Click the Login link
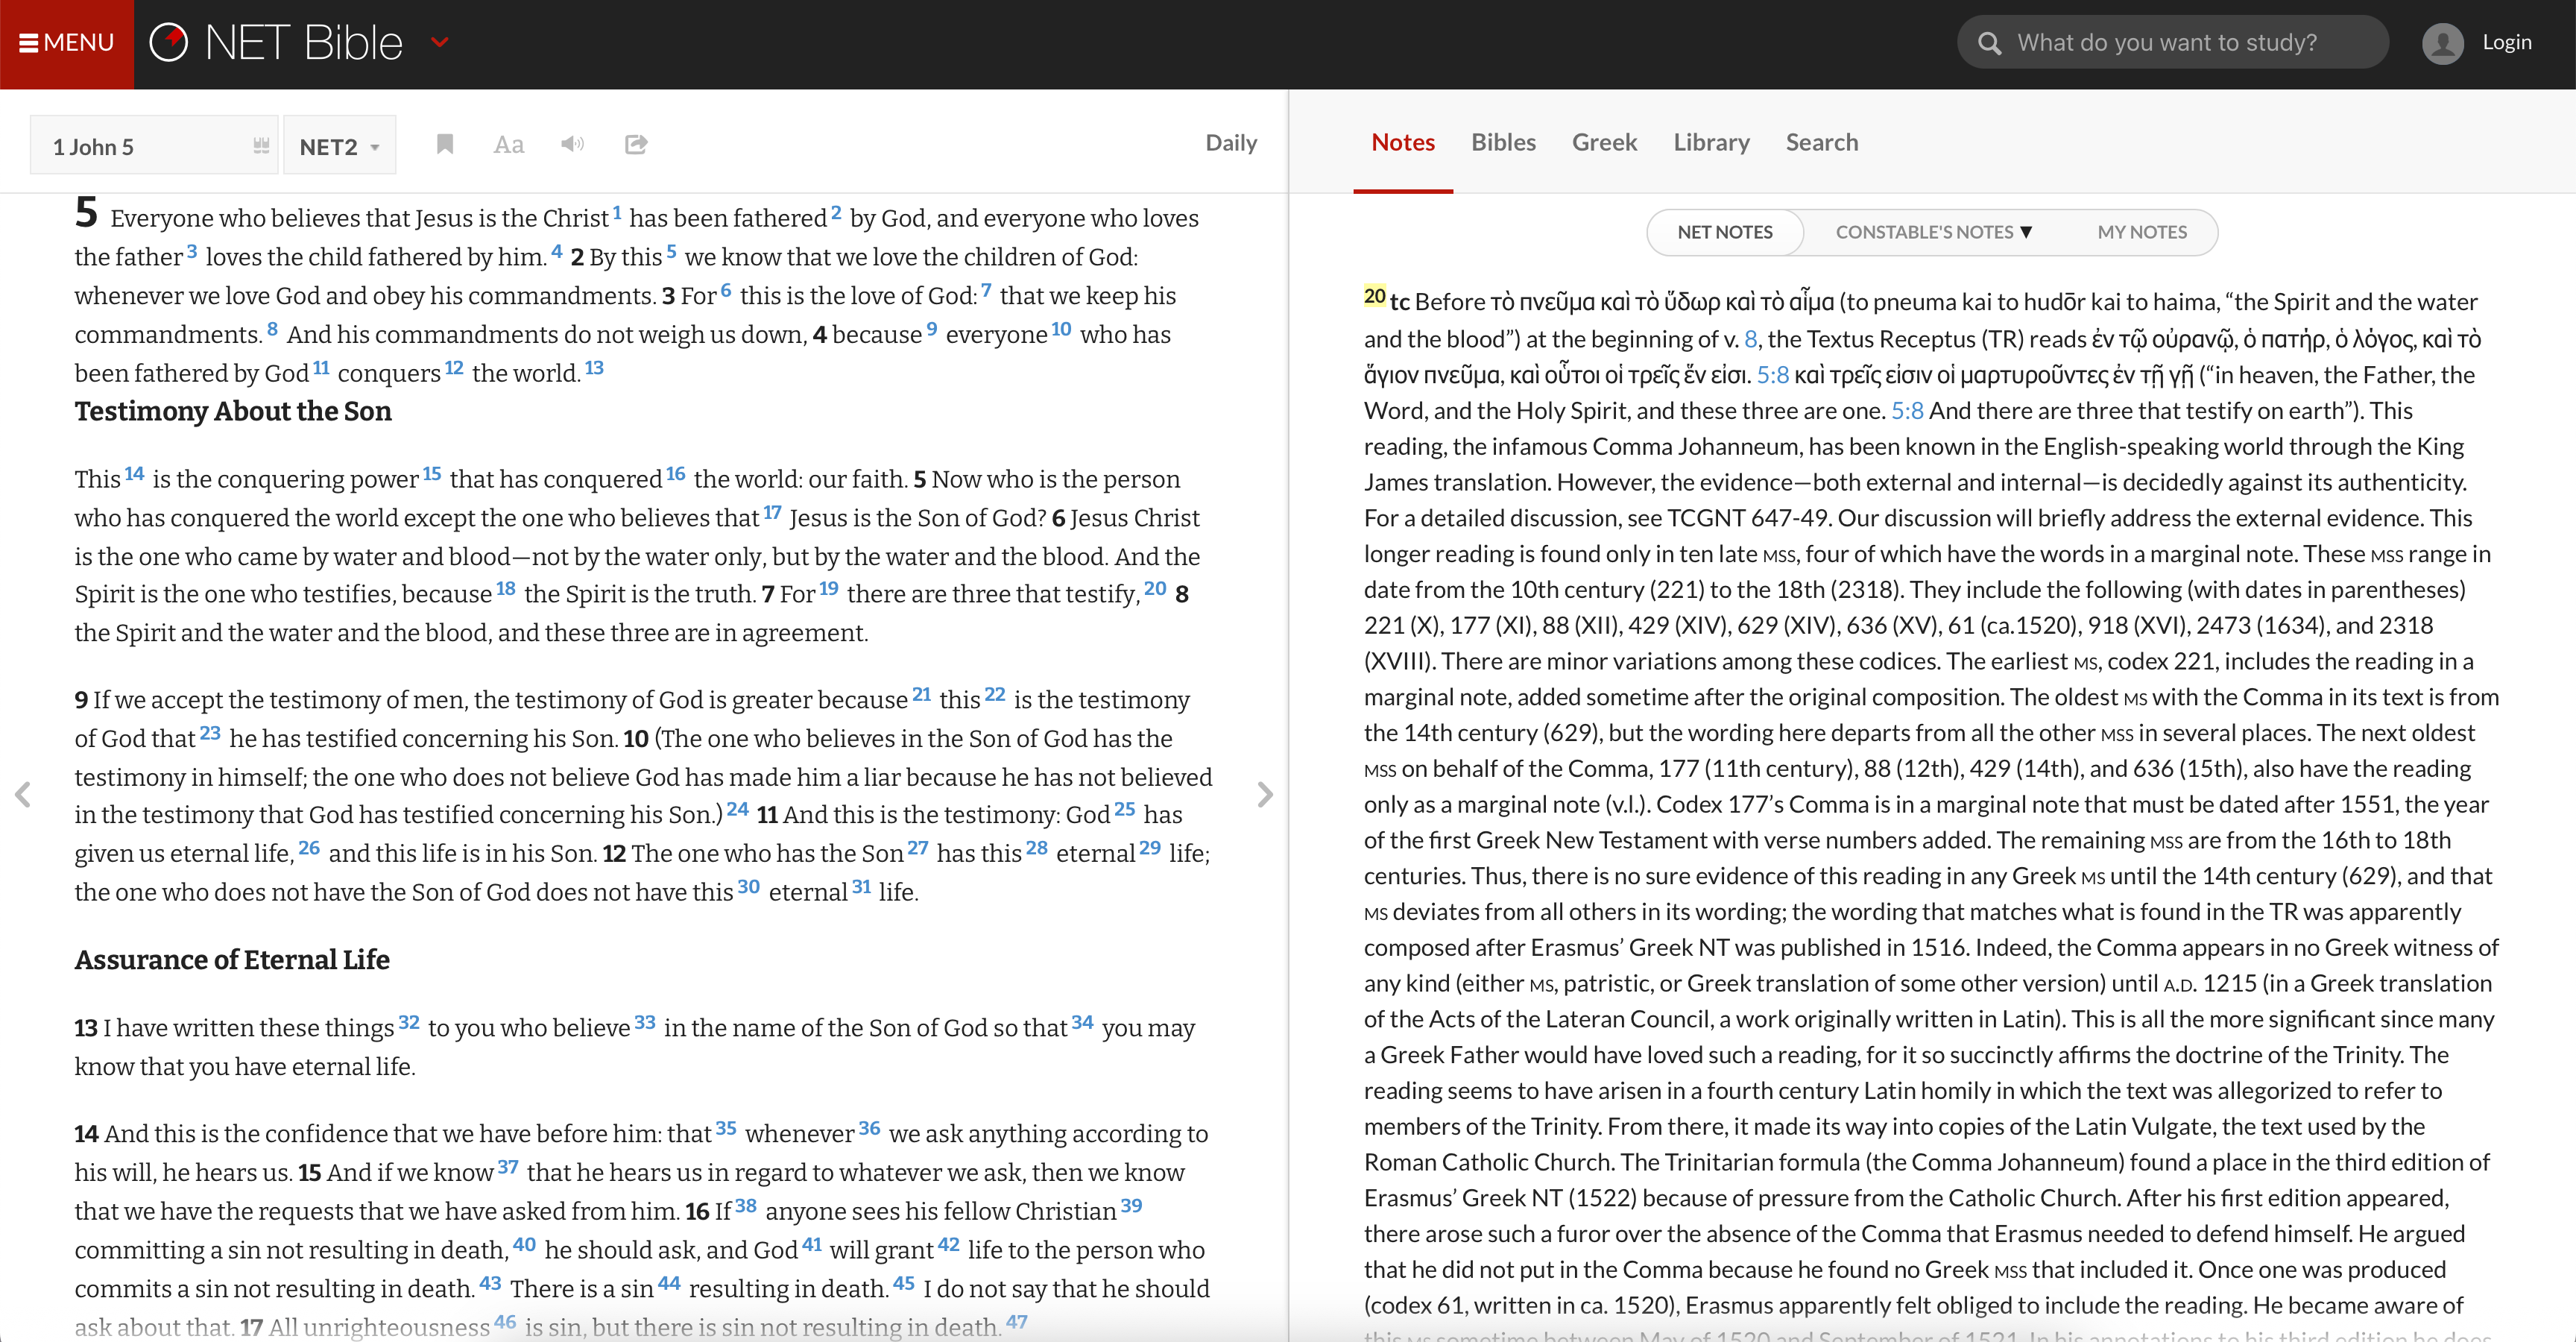The image size is (2576, 1342). (2506, 42)
